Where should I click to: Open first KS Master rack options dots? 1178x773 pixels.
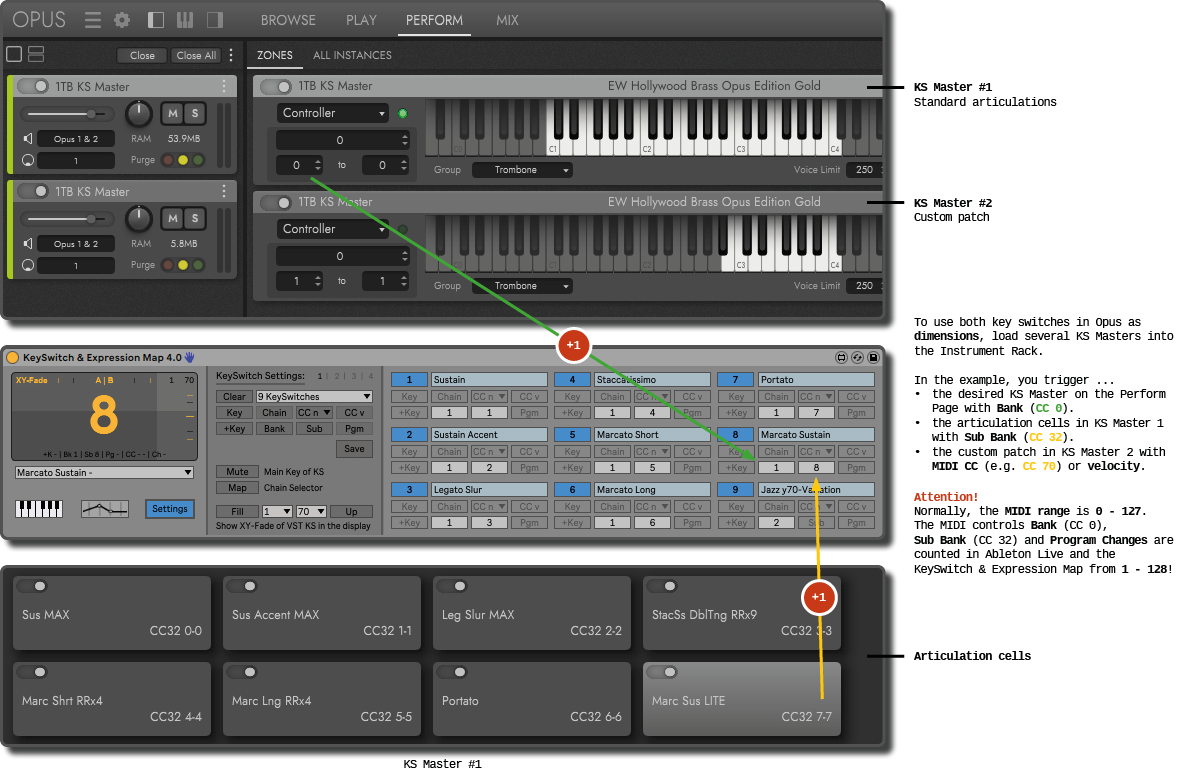(x=224, y=86)
